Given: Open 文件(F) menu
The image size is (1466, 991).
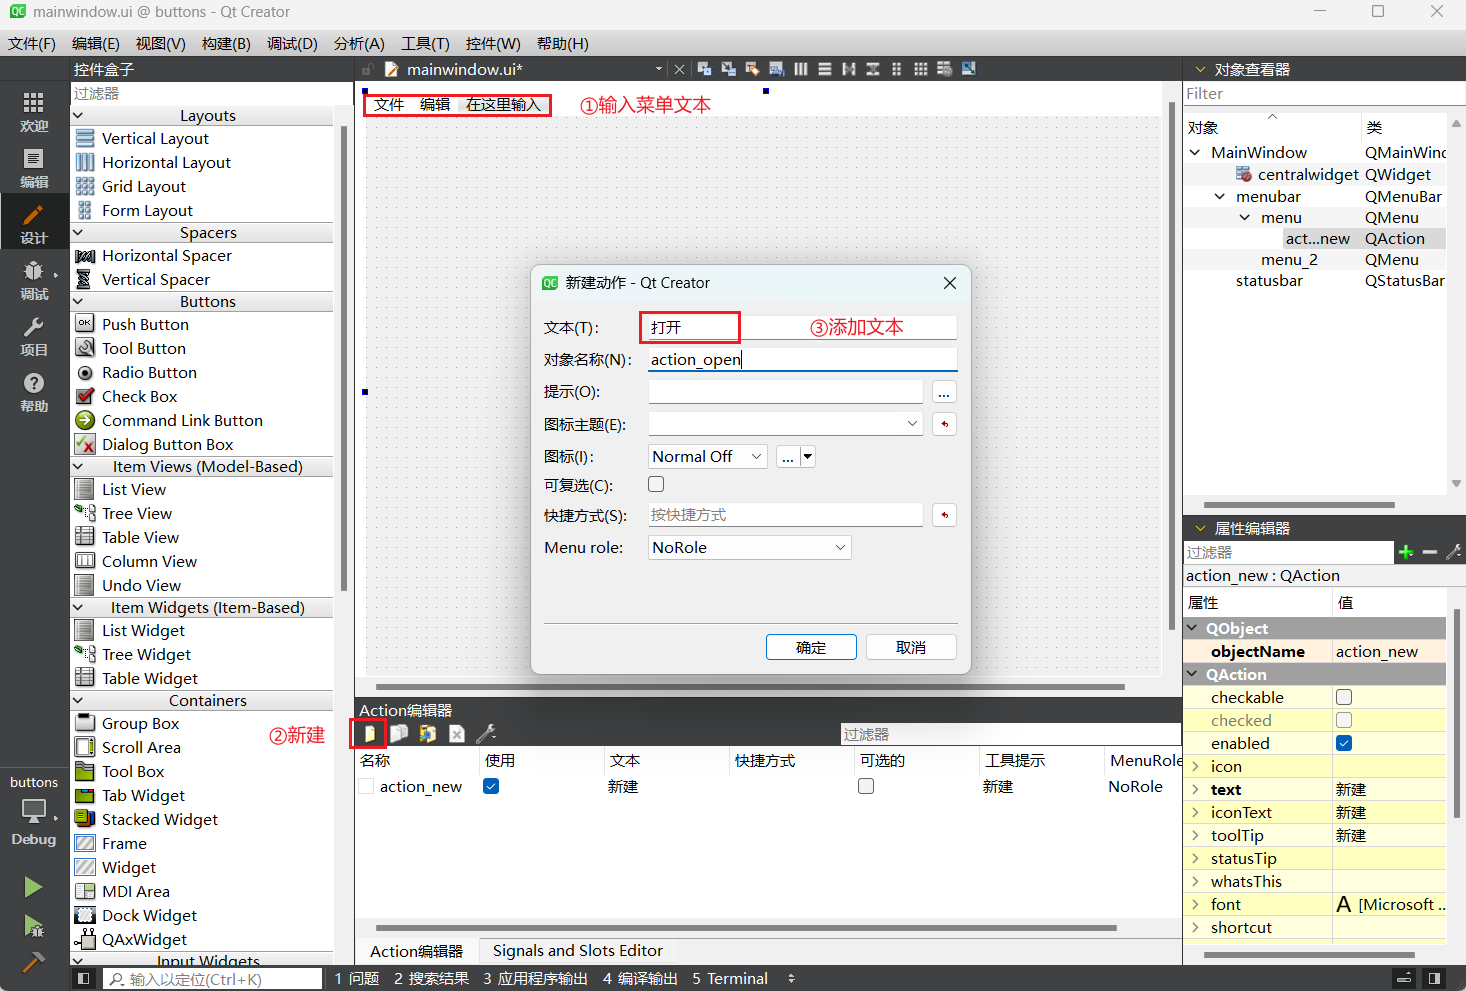Looking at the screenshot, I should click(32, 44).
